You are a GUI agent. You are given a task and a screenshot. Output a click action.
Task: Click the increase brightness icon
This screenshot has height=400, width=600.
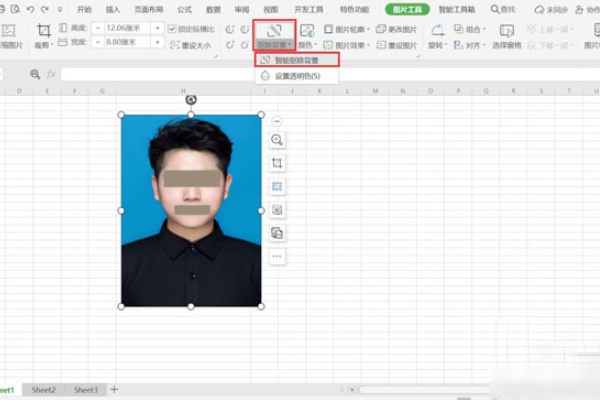[x=230, y=45]
